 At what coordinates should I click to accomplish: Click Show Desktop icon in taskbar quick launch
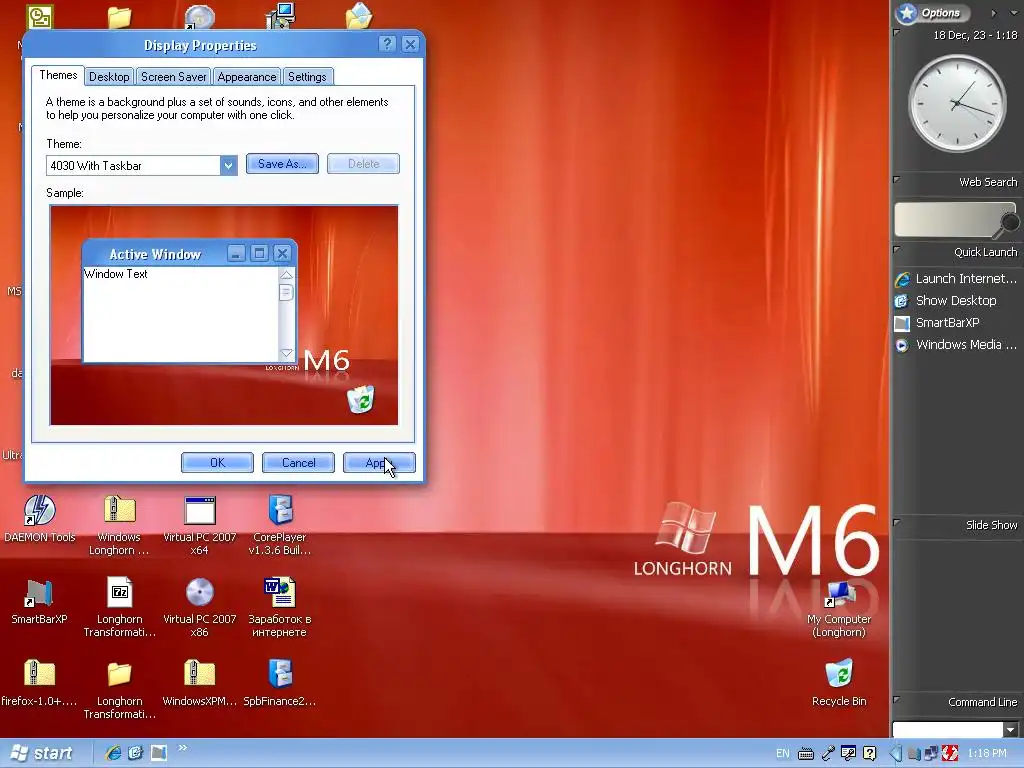[x=135, y=753]
